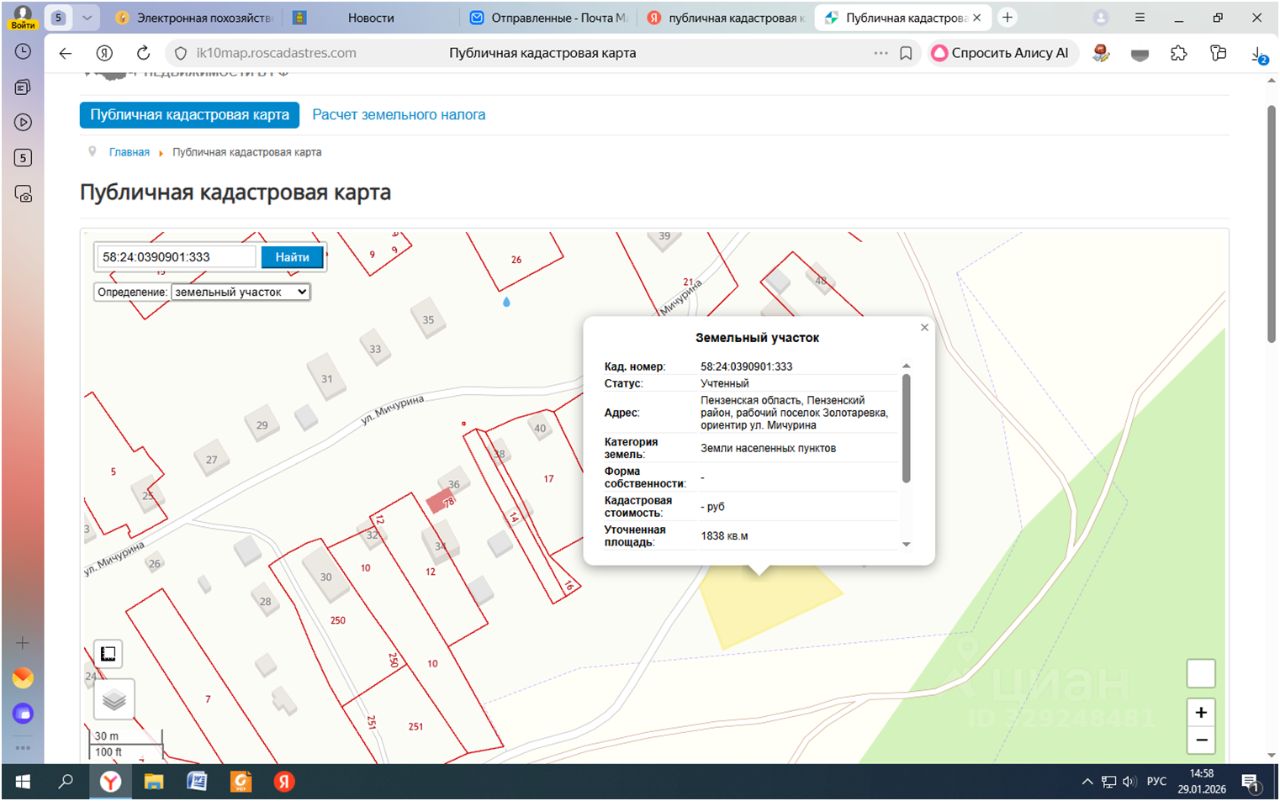Open the sidebar more options dots
This screenshot has width=1280, height=801.
click(x=22, y=748)
